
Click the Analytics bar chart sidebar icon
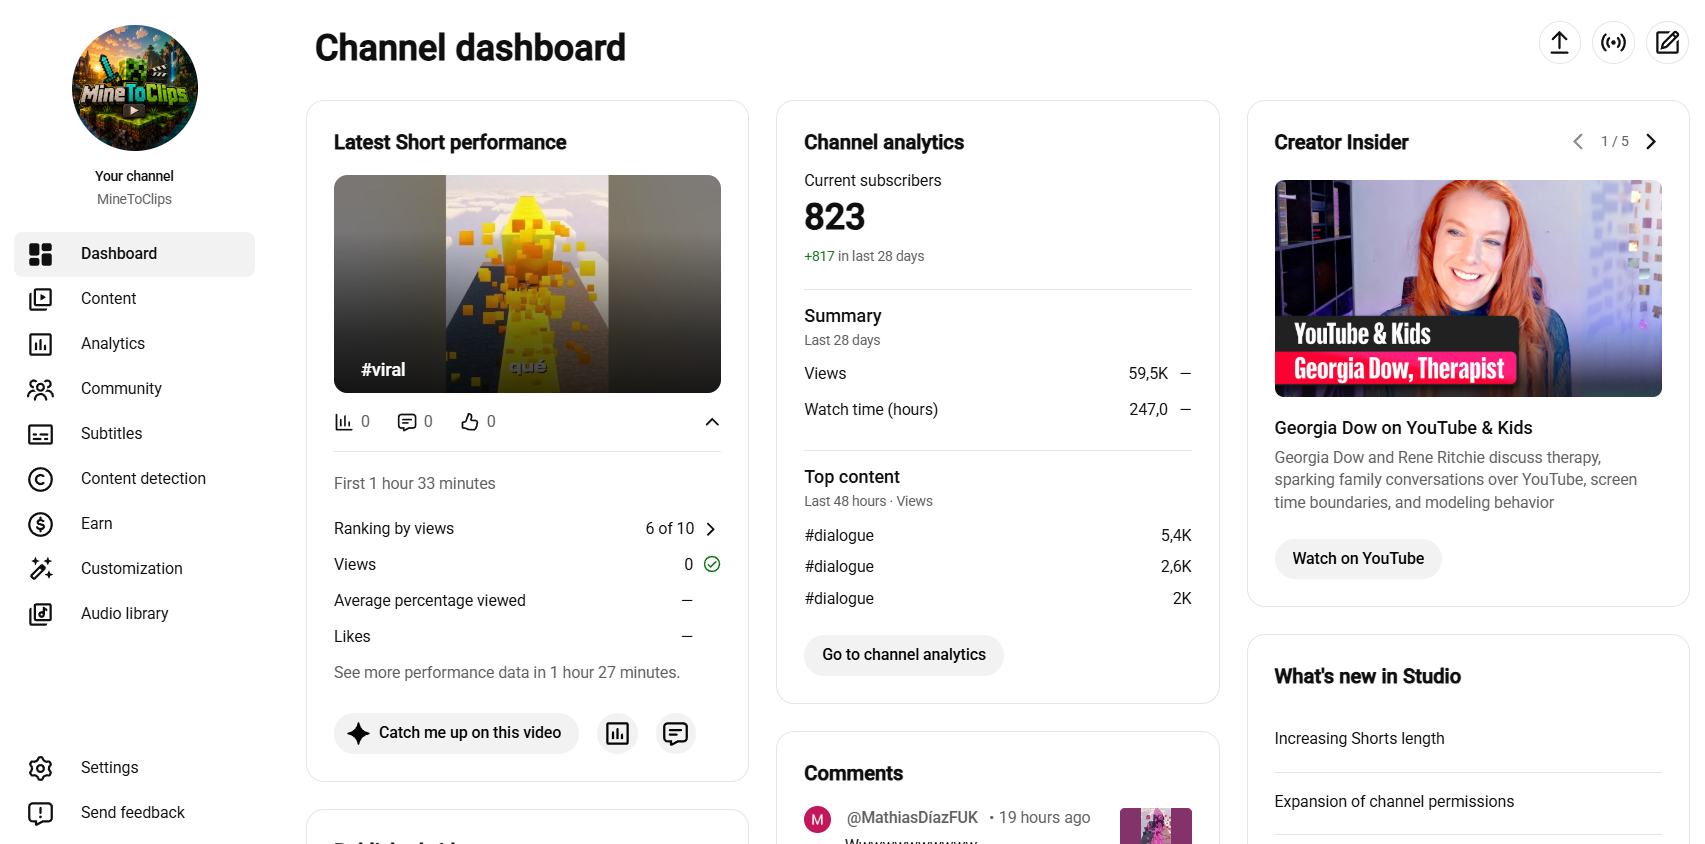click(40, 344)
